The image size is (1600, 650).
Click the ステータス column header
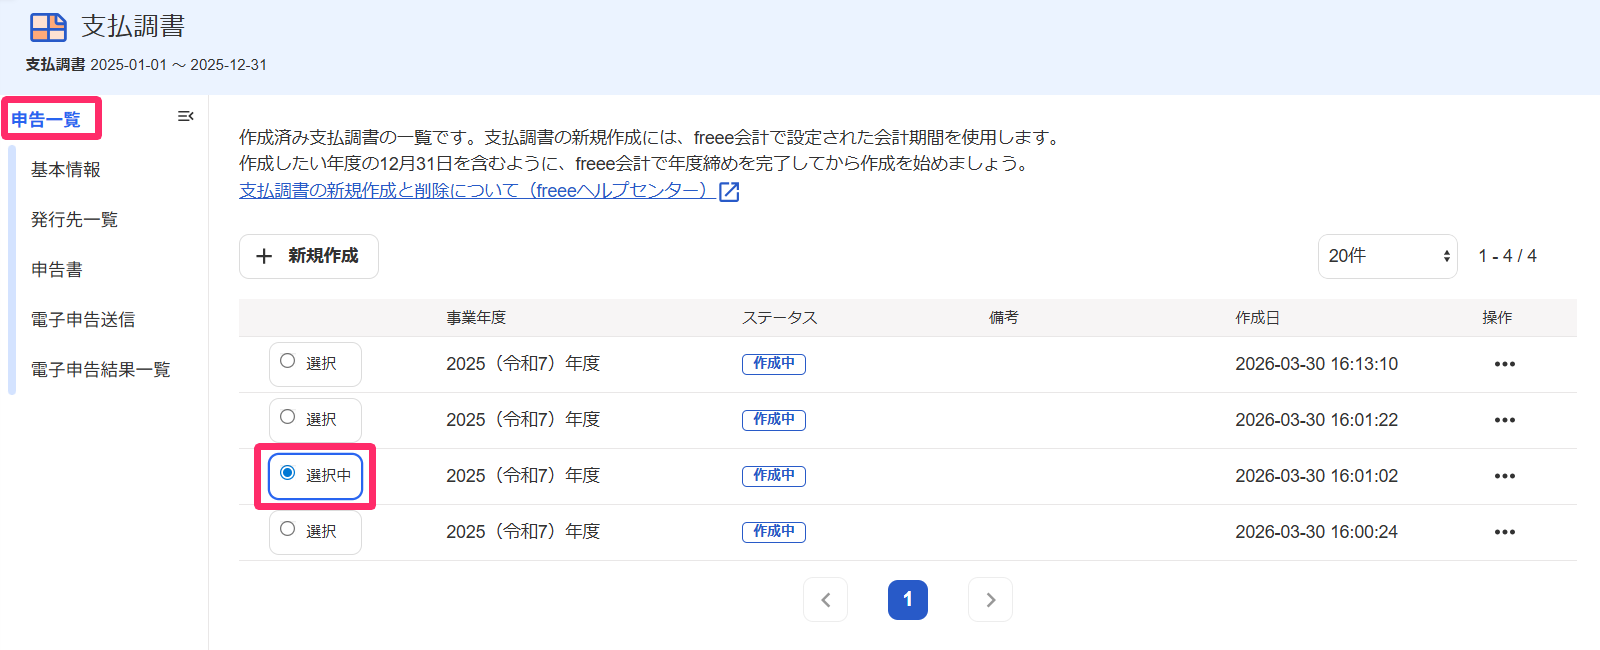[780, 318]
